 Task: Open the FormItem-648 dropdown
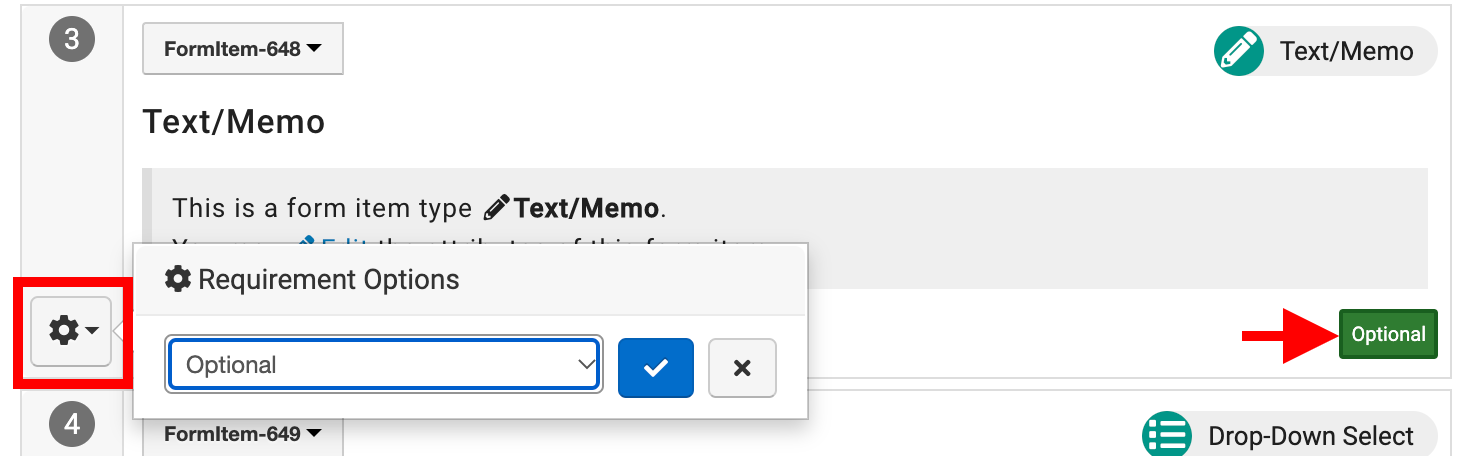click(x=242, y=49)
